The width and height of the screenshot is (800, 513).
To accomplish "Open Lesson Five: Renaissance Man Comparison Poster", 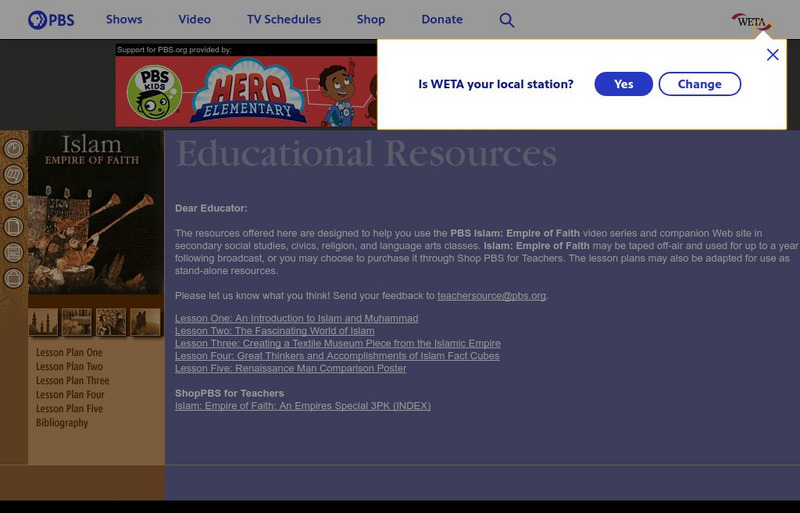I will pyautogui.click(x=291, y=368).
